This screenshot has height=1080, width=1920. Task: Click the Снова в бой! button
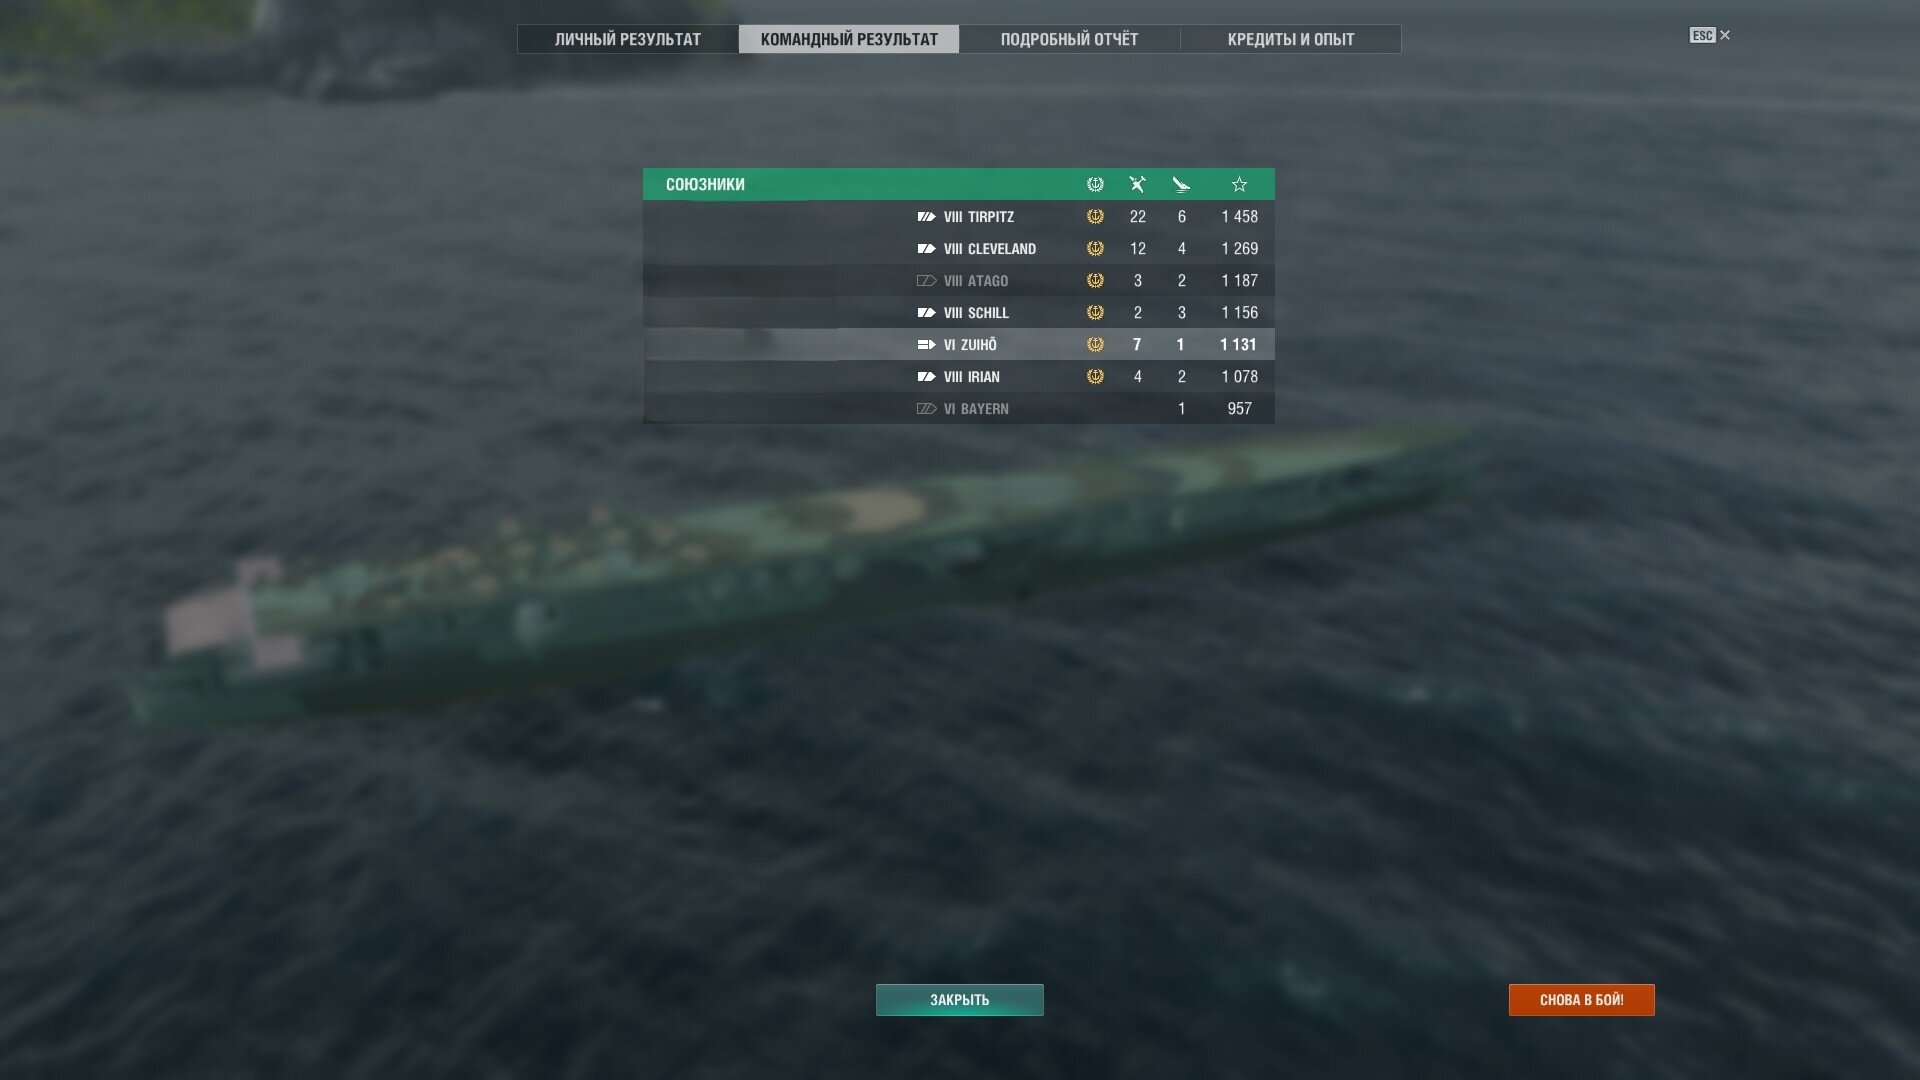tap(1581, 1000)
